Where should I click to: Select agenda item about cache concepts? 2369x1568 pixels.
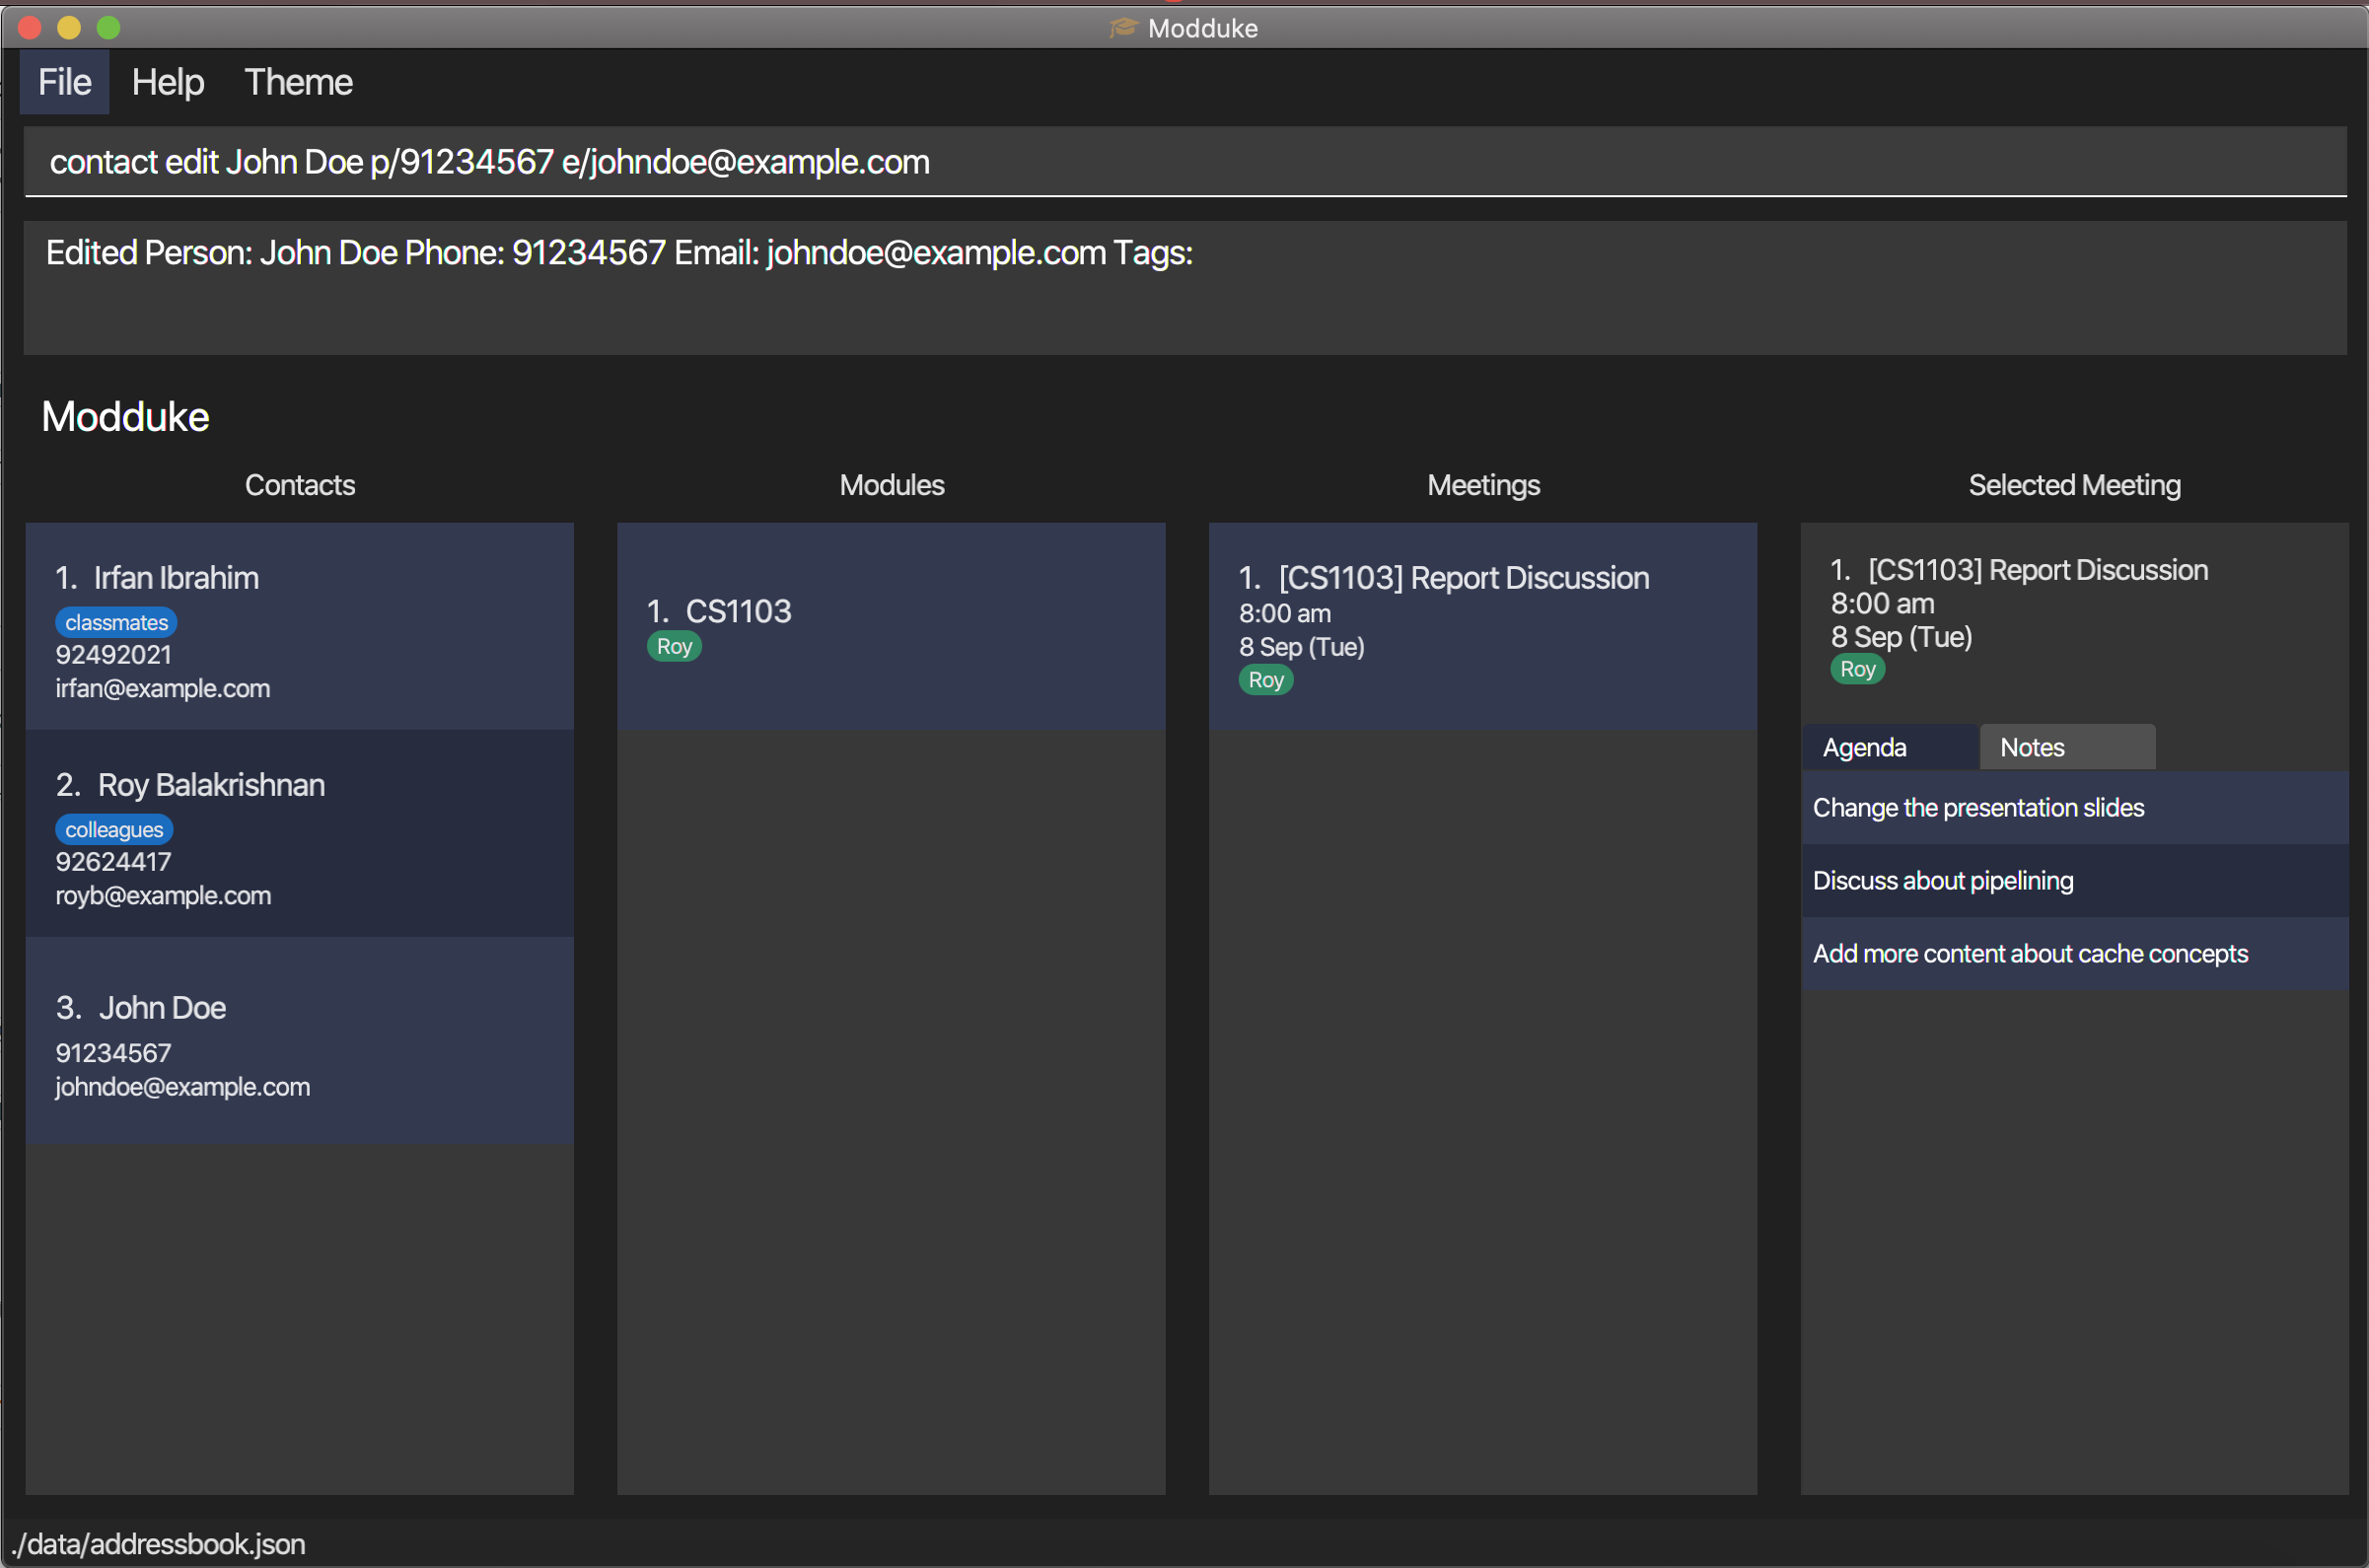(x=2073, y=953)
